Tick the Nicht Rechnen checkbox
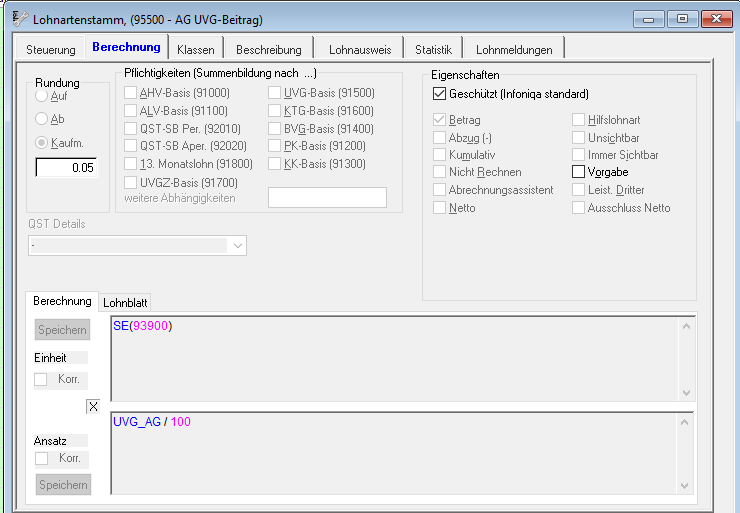740x513 pixels. pyautogui.click(x=439, y=172)
